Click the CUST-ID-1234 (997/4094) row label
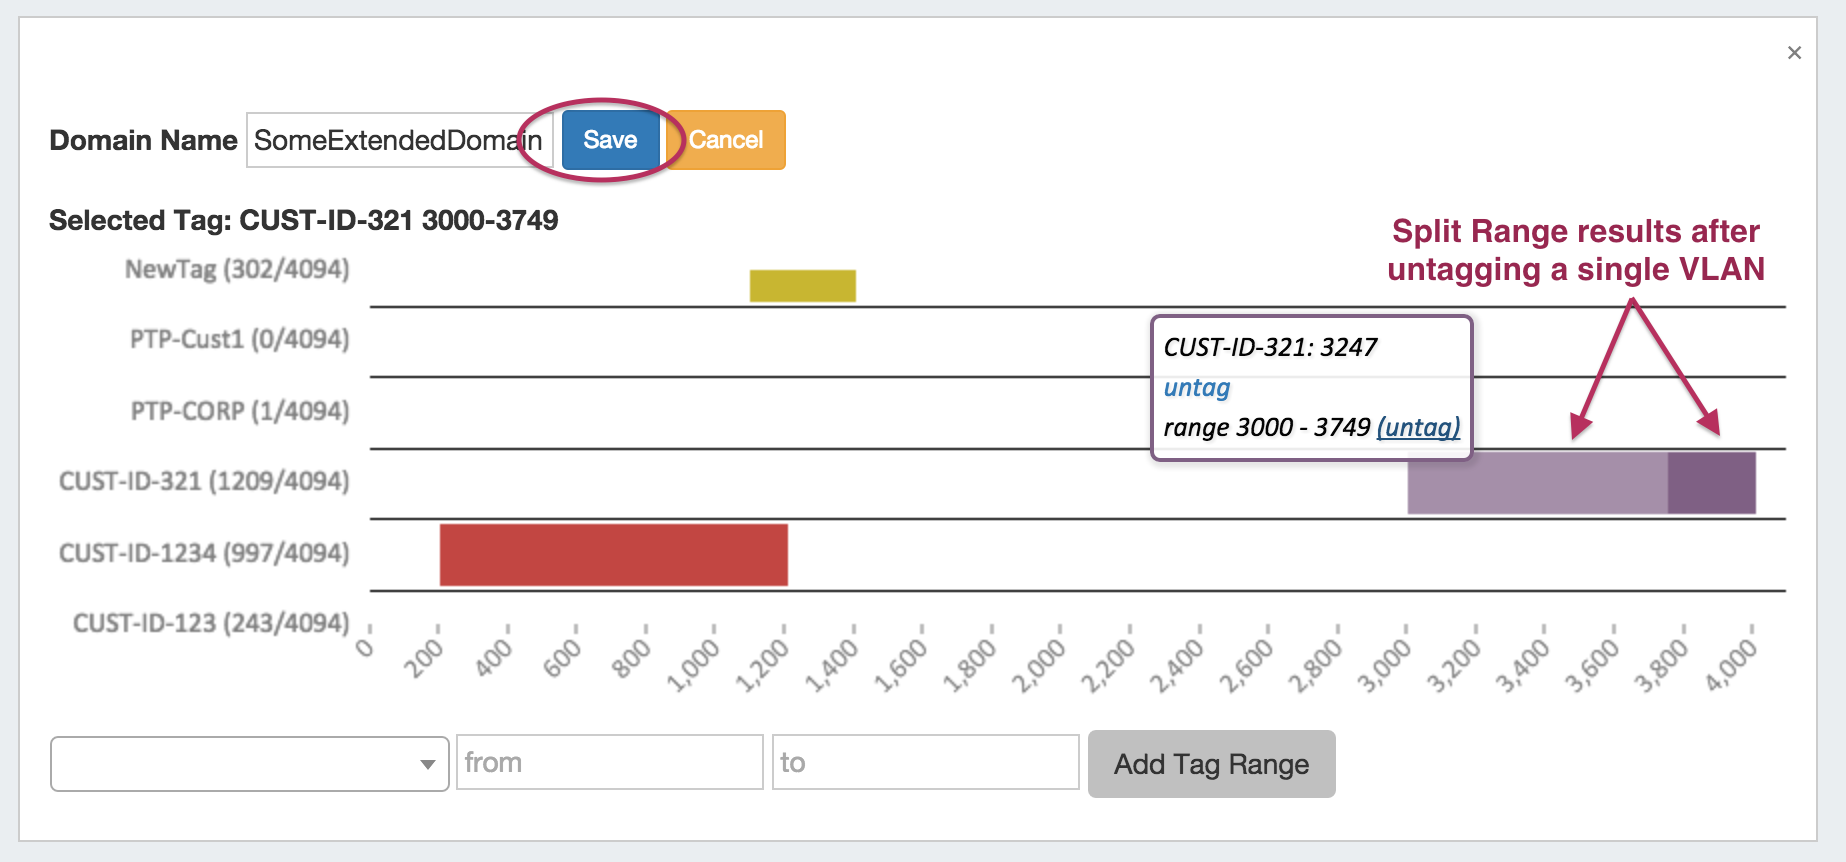Image resolution: width=1846 pixels, height=862 pixels. 205,554
